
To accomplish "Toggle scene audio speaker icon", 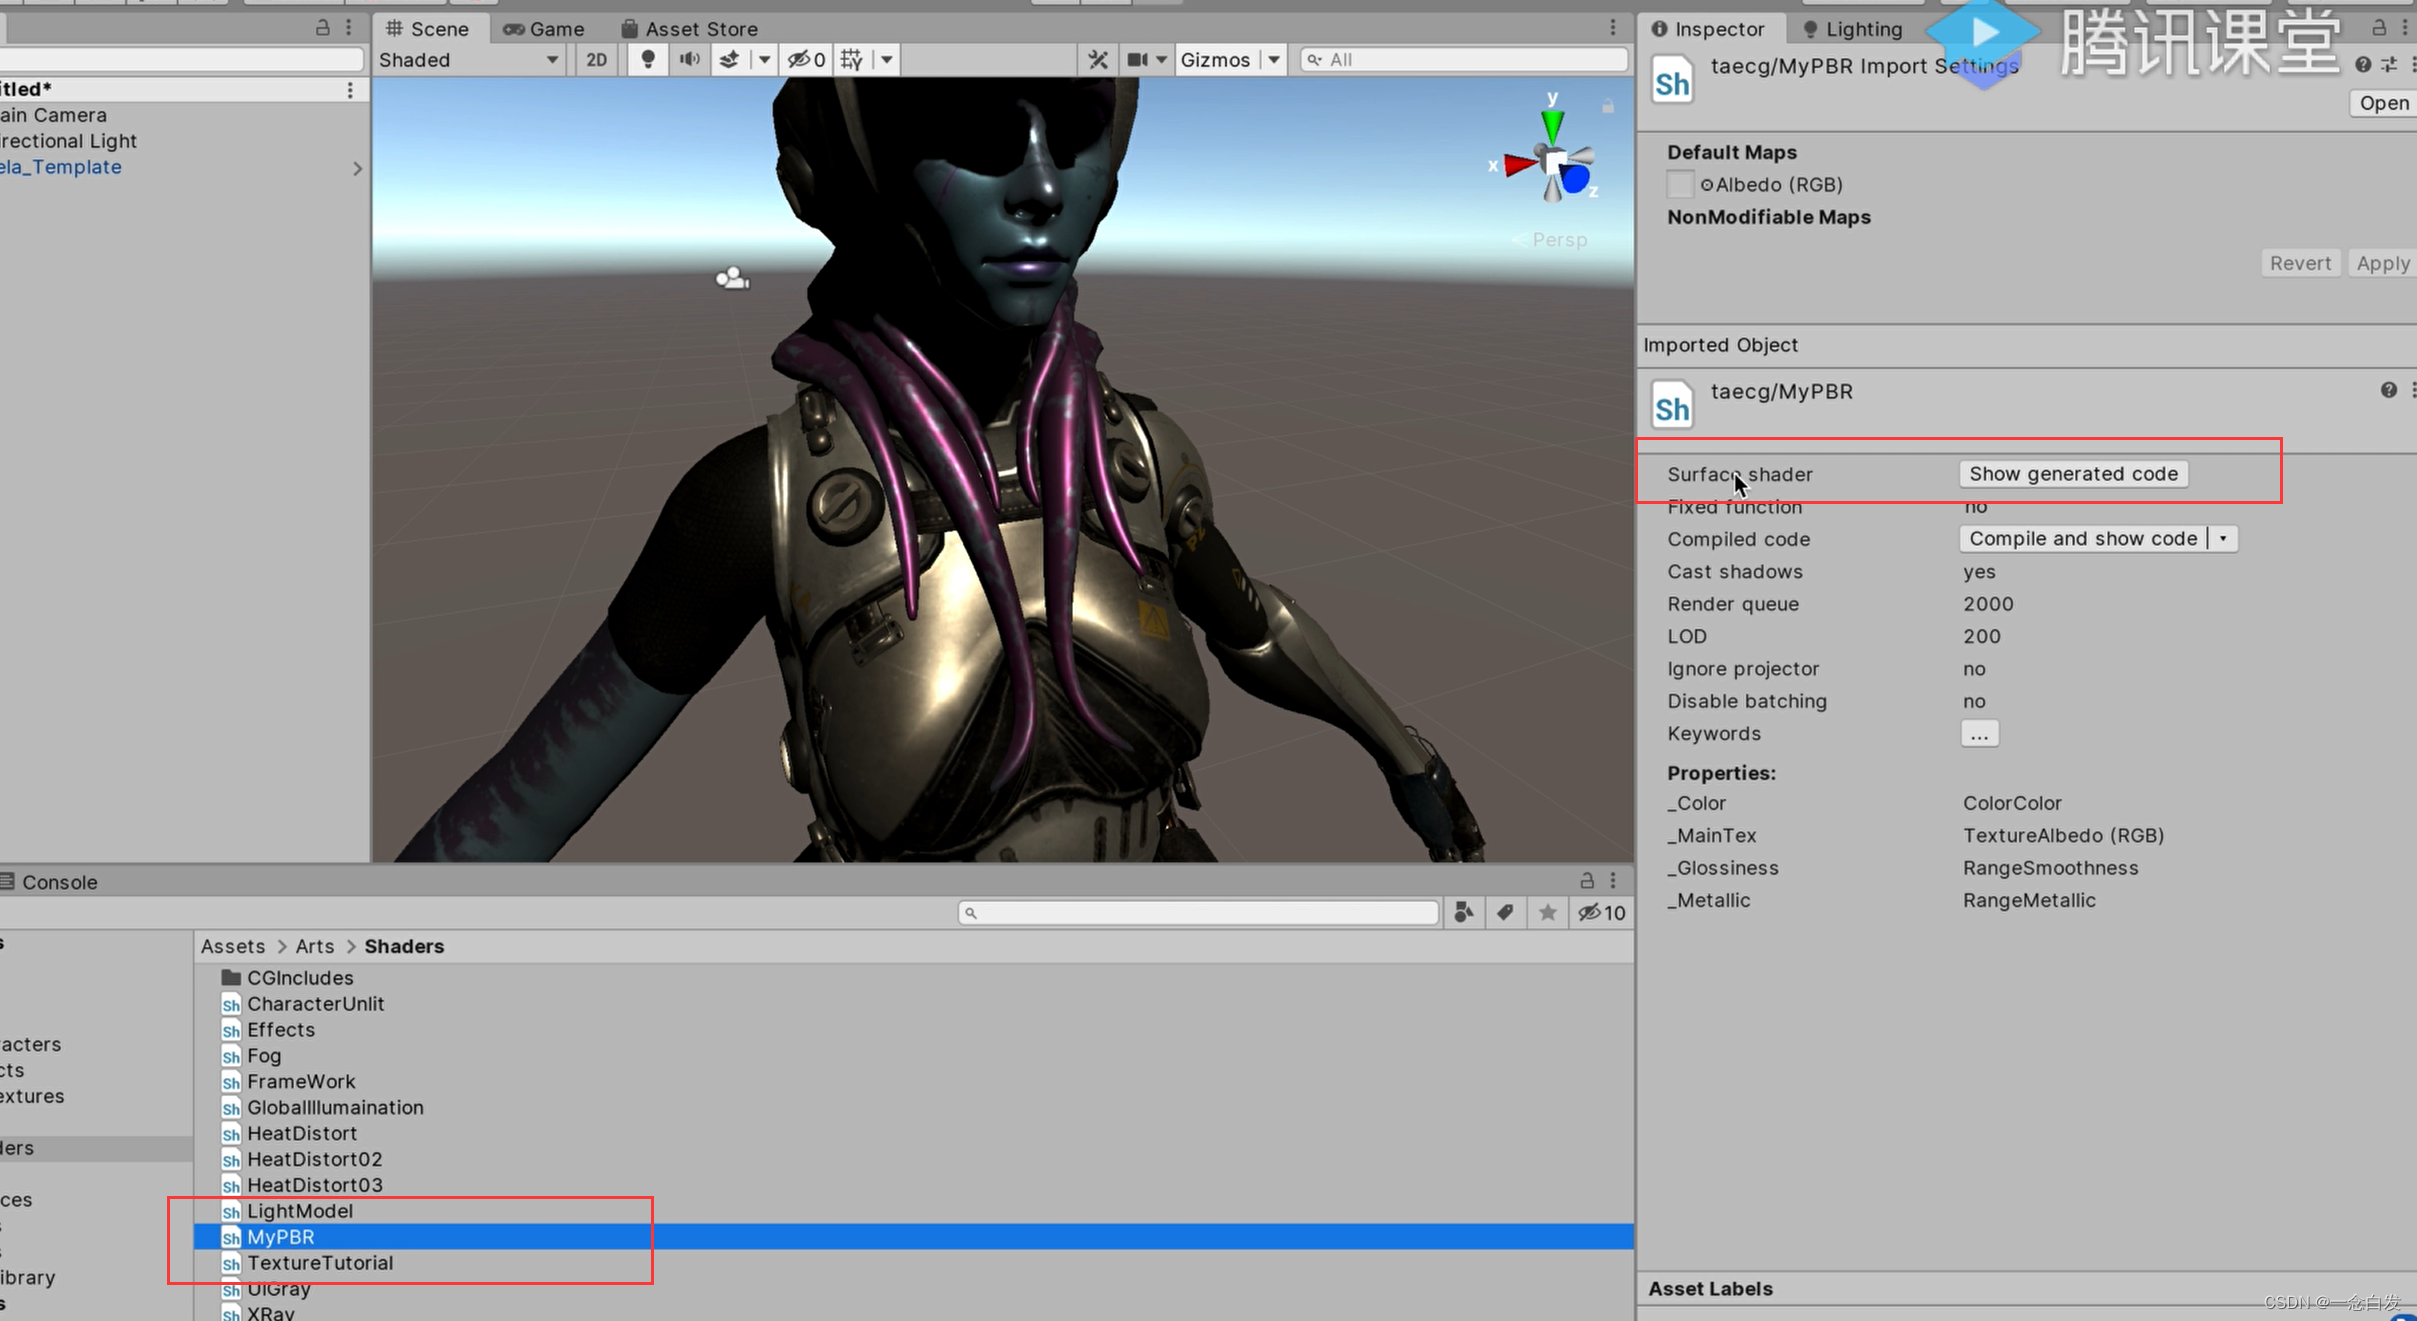I will [689, 60].
